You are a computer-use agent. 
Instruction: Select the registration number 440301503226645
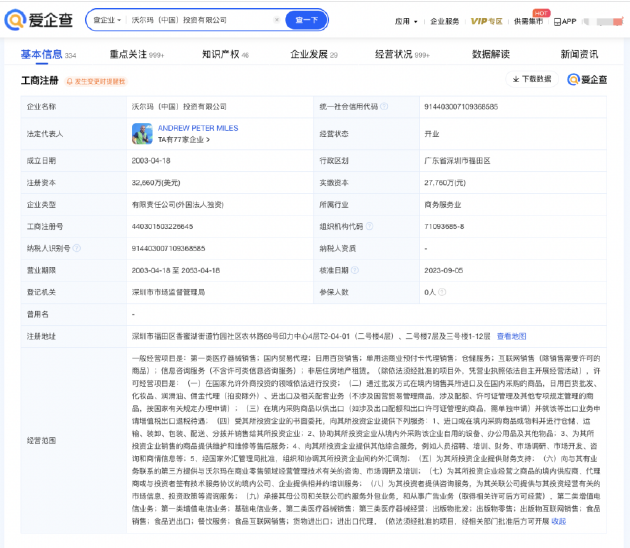pos(162,227)
